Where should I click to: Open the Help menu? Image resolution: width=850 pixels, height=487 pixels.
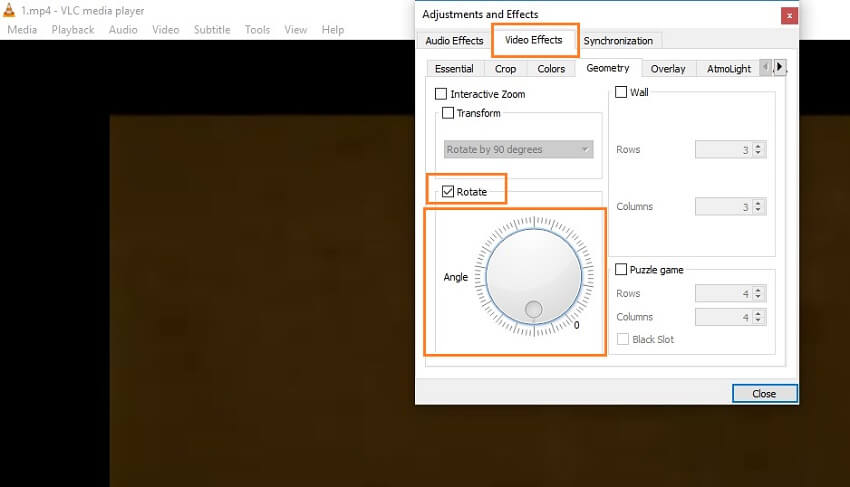point(332,30)
